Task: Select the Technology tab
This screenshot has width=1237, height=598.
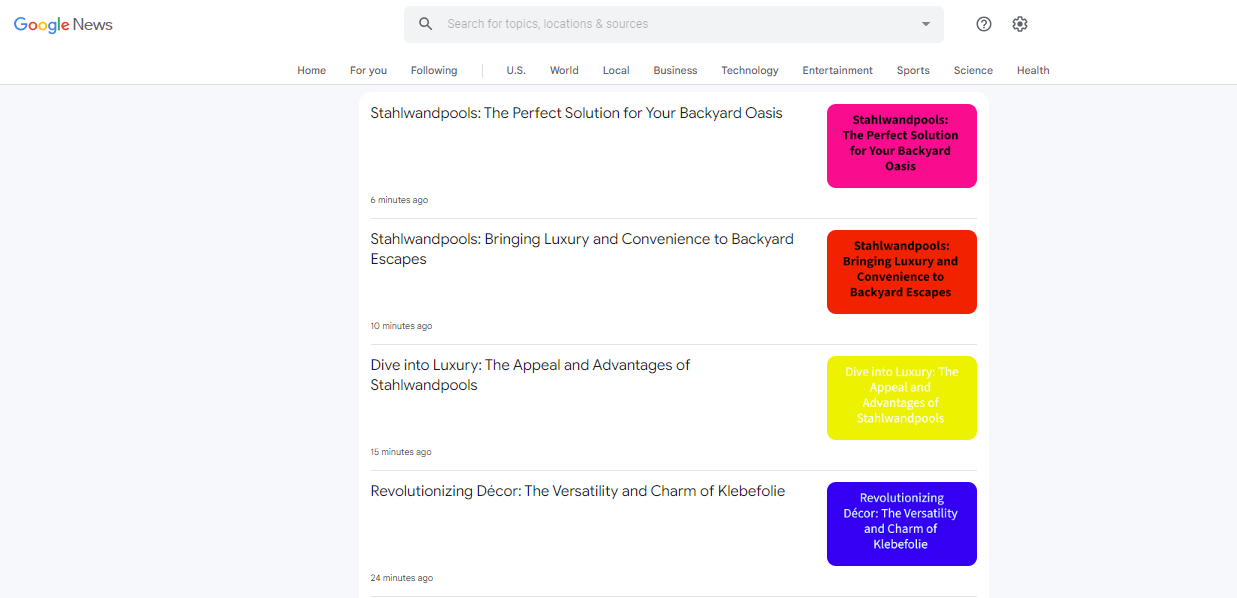Action: pyautogui.click(x=749, y=70)
